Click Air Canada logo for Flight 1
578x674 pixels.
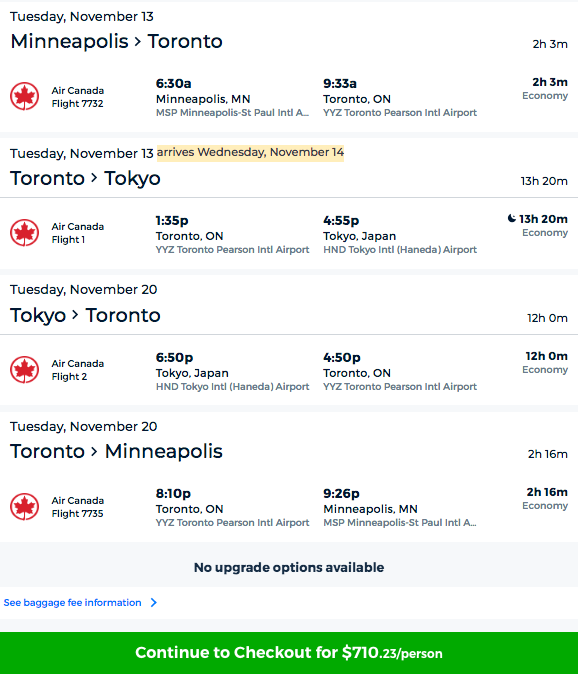pyautogui.click(x=24, y=233)
